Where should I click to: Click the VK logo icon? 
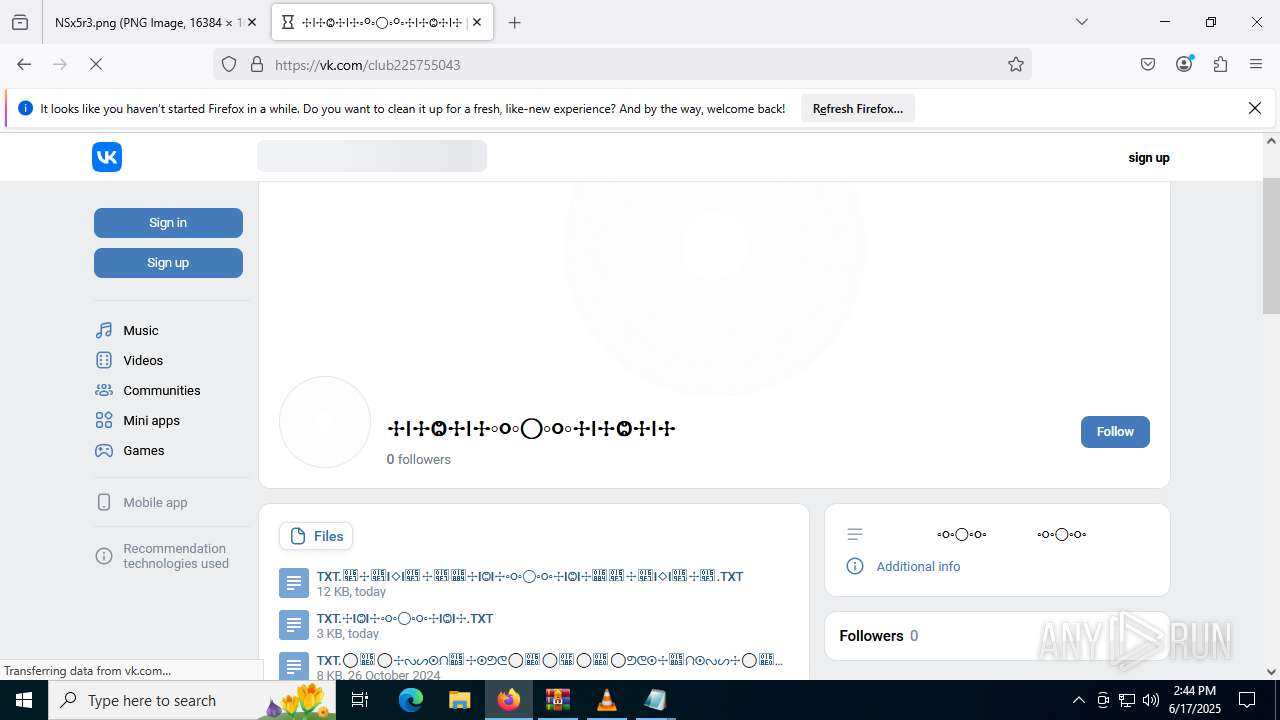107,157
